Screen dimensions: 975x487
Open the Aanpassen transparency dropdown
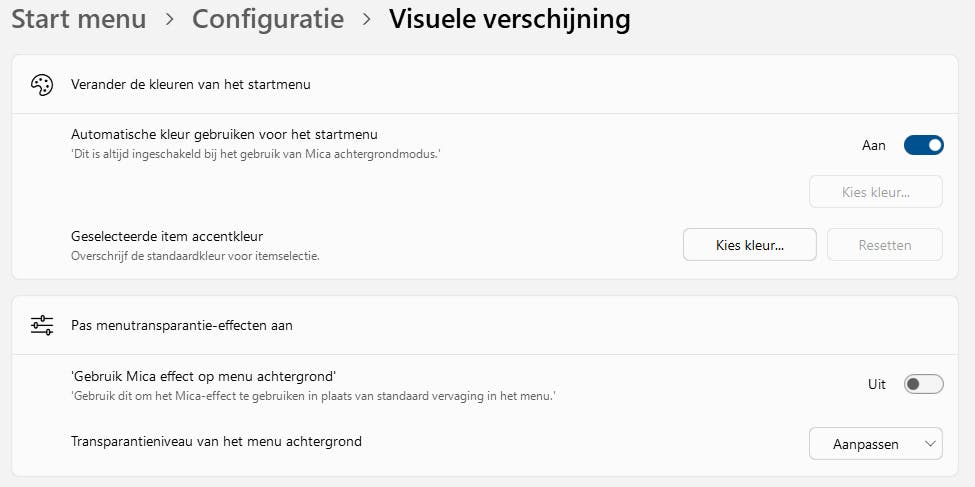pos(875,444)
